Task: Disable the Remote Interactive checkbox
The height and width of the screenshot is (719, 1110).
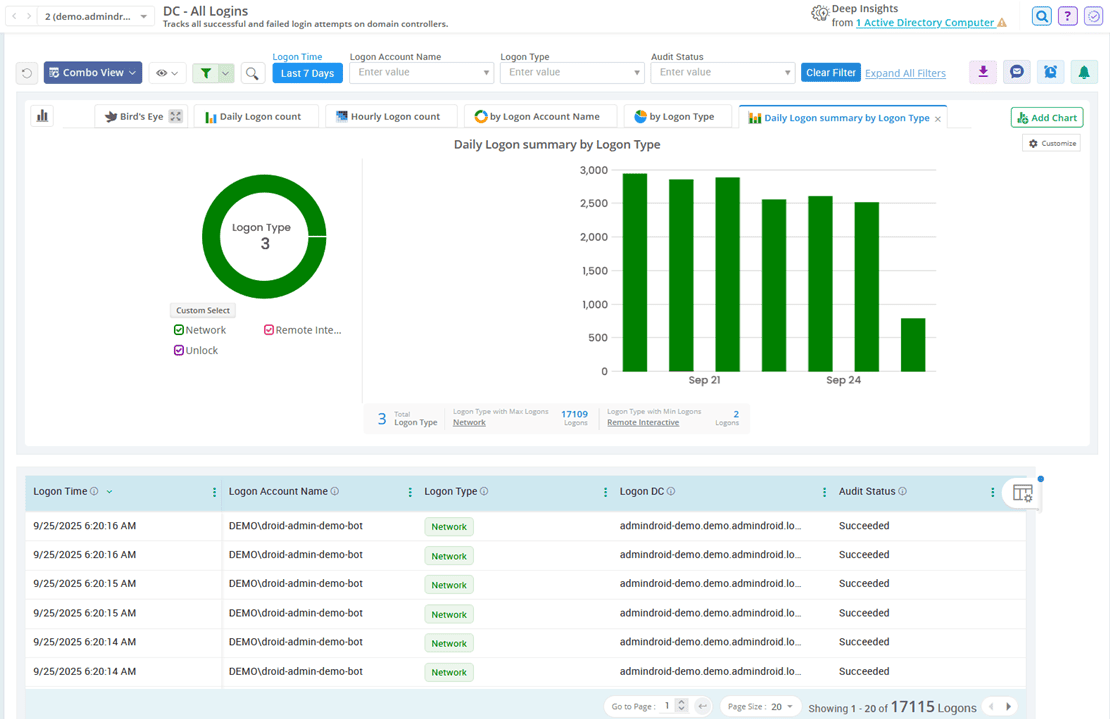Action: (x=268, y=329)
